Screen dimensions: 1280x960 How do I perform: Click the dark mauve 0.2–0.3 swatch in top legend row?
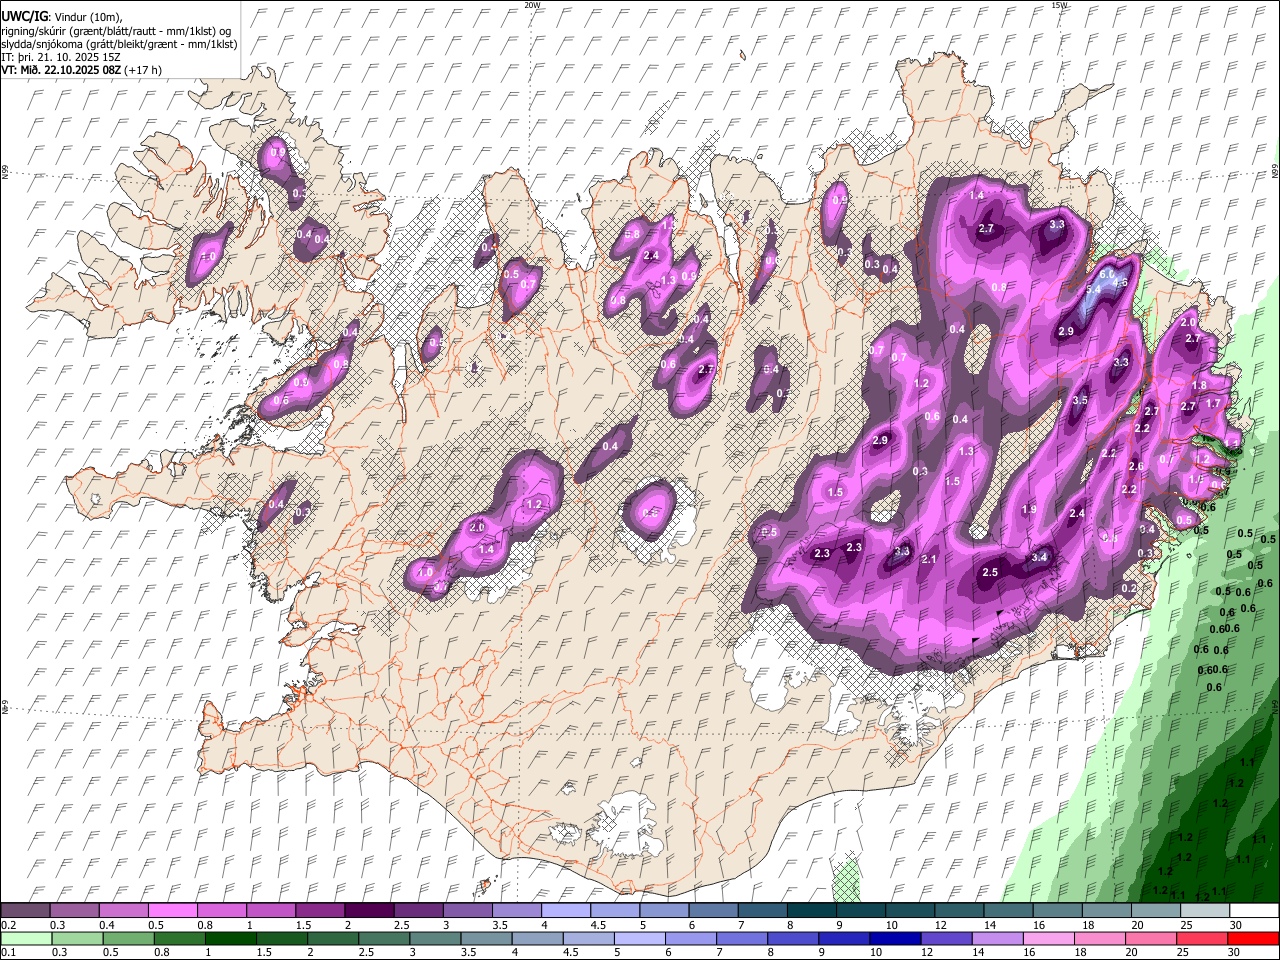pos(25,910)
